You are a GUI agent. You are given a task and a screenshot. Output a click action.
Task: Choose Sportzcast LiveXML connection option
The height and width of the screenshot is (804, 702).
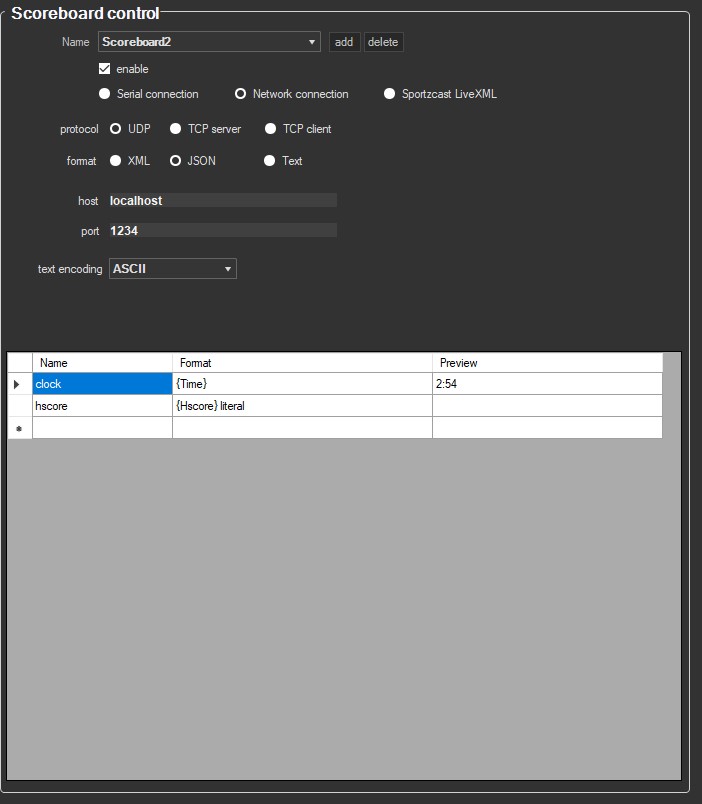pyautogui.click(x=390, y=94)
